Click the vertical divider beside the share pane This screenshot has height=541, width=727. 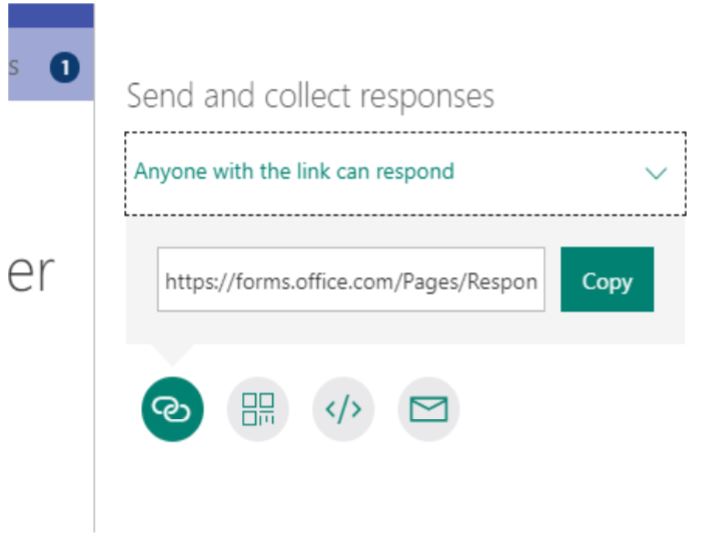tap(94, 315)
